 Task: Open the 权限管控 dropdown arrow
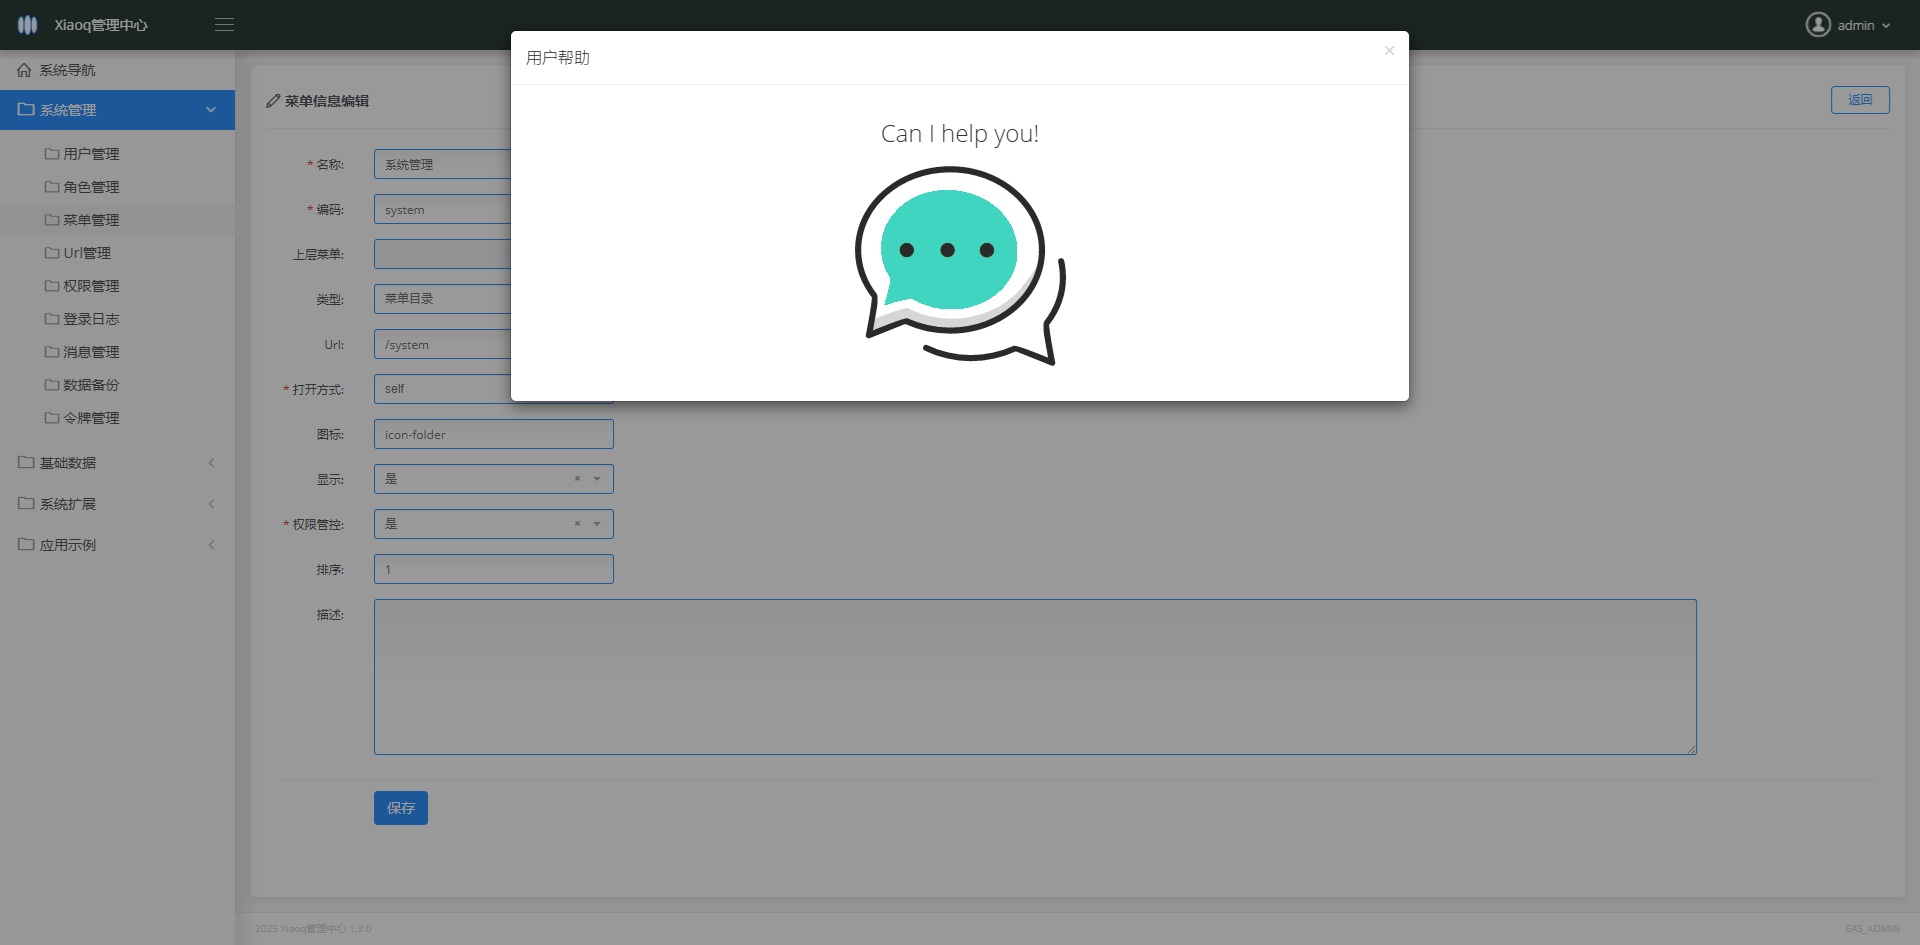597,524
